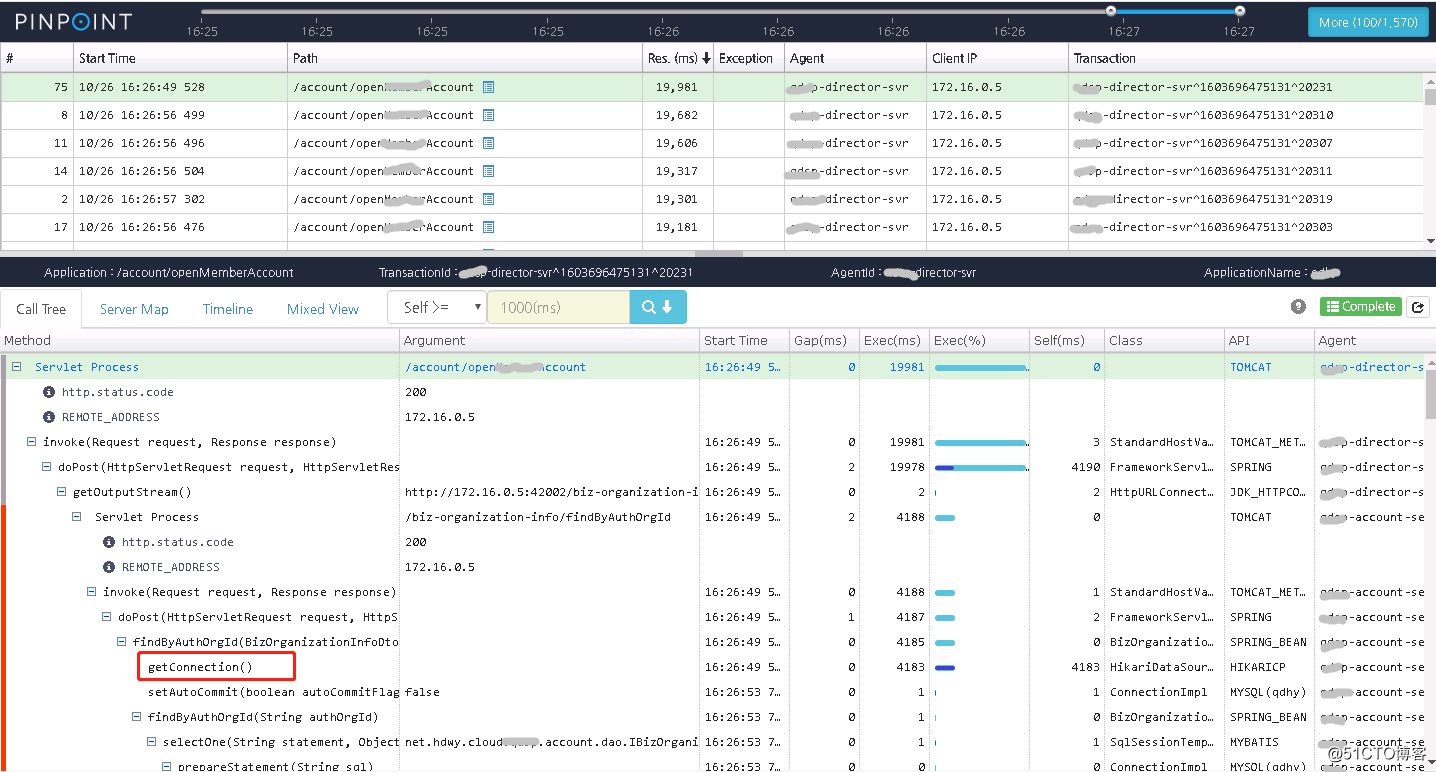Switch to Server Map tab
1436x772 pixels.
click(x=134, y=309)
